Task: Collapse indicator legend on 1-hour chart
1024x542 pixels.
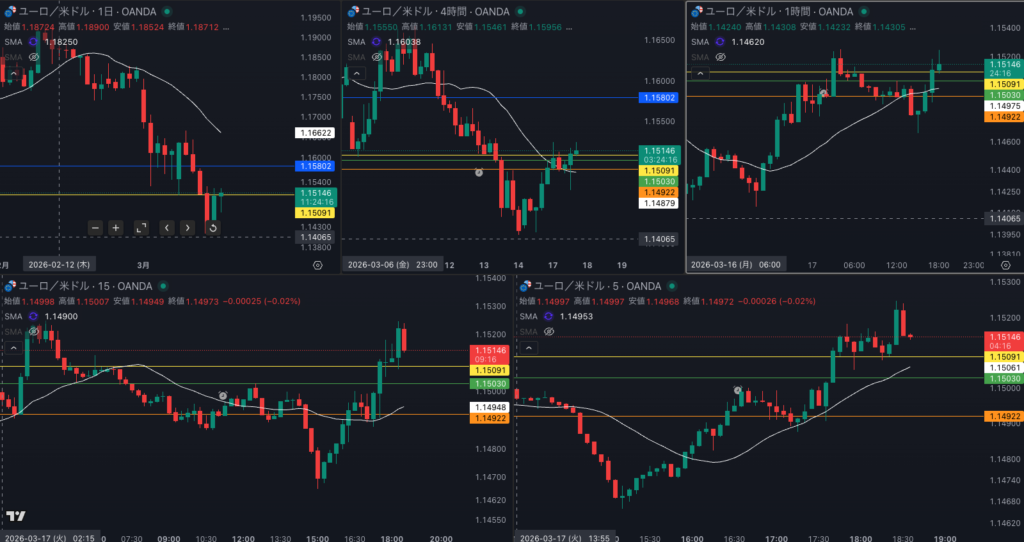Action: (x=701, y=73)
